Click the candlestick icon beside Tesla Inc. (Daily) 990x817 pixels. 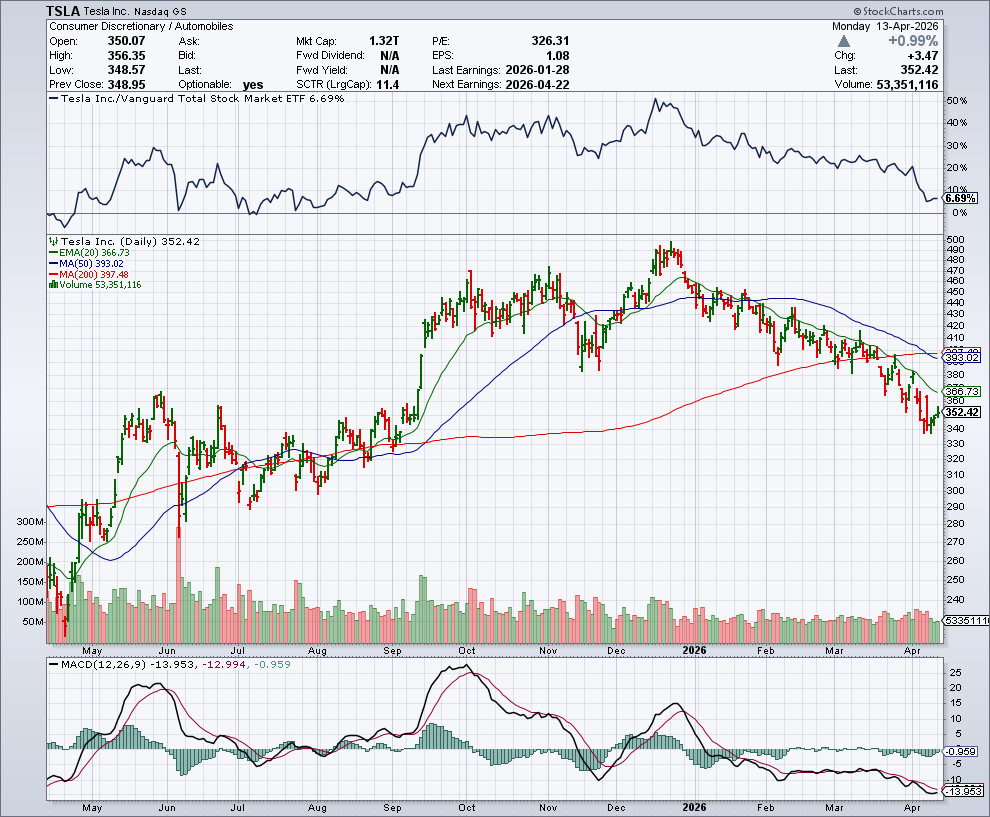click(54, 241)
